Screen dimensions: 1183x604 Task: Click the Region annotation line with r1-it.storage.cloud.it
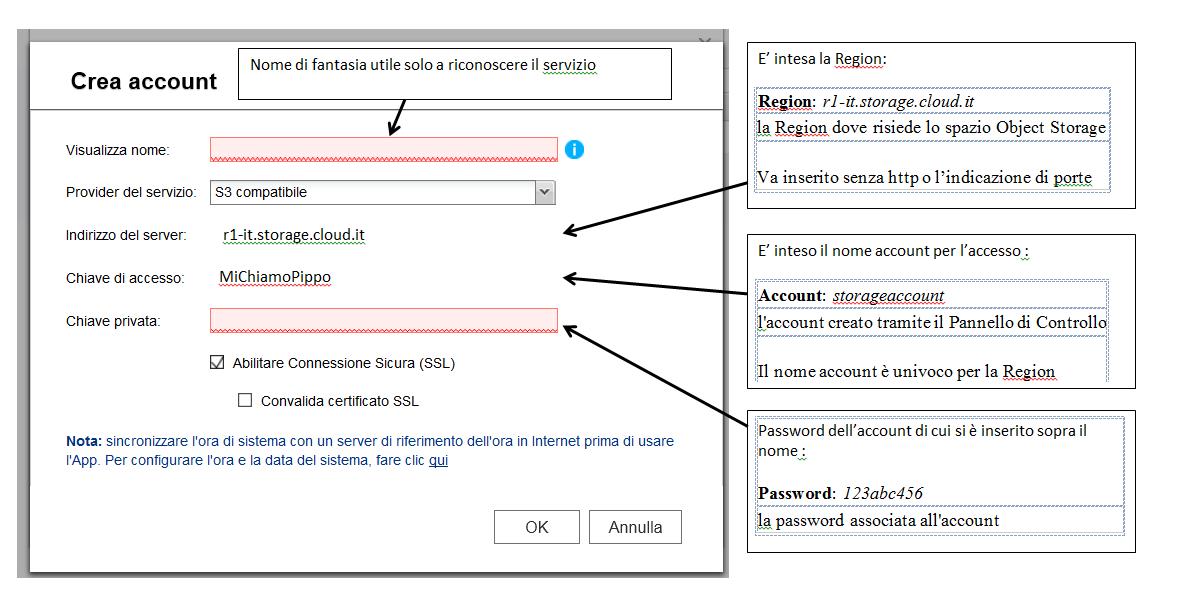[866, 102]
